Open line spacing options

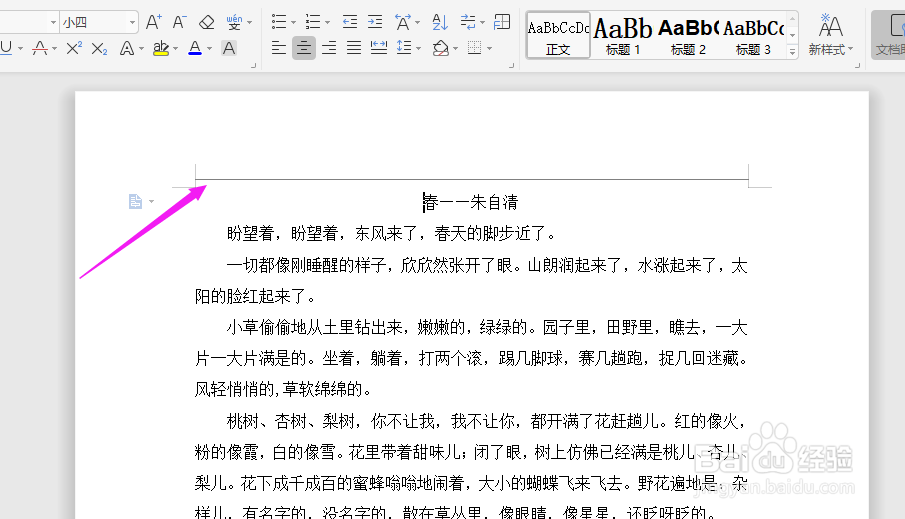404,48
